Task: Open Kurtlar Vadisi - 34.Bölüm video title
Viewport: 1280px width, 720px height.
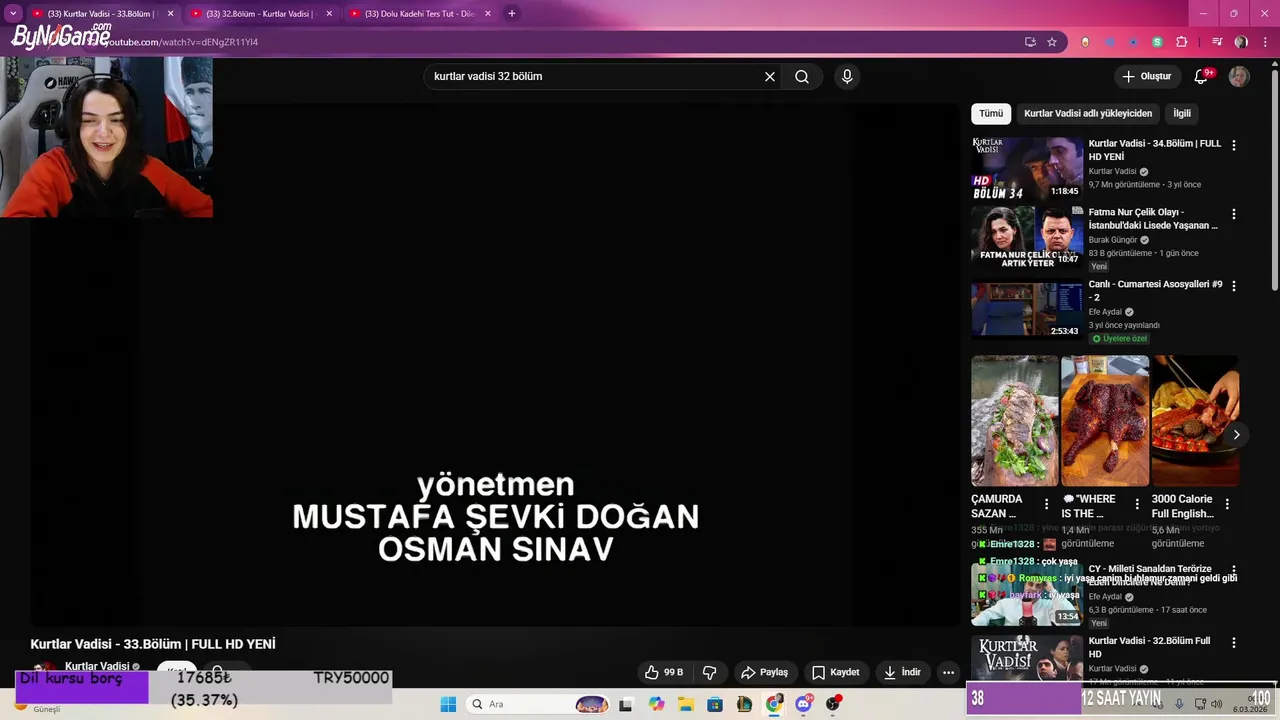Action: click(1155, 150)
